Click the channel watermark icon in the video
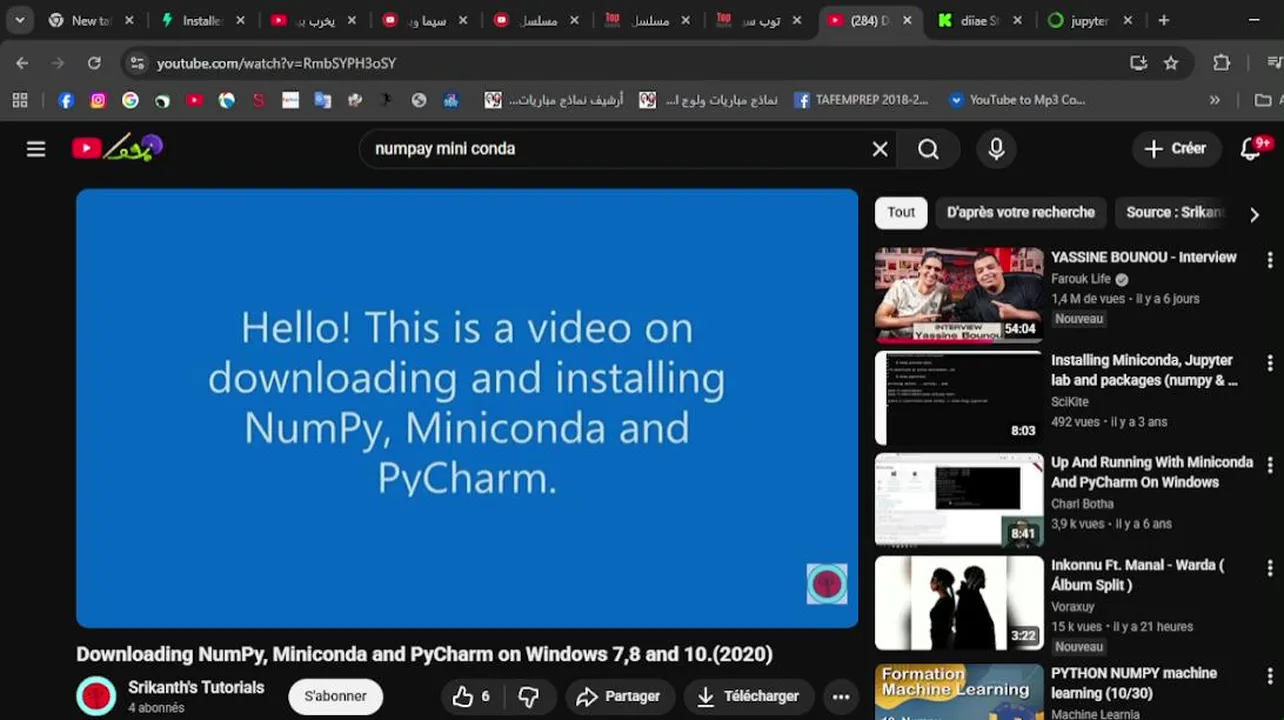 coord(827,584)
